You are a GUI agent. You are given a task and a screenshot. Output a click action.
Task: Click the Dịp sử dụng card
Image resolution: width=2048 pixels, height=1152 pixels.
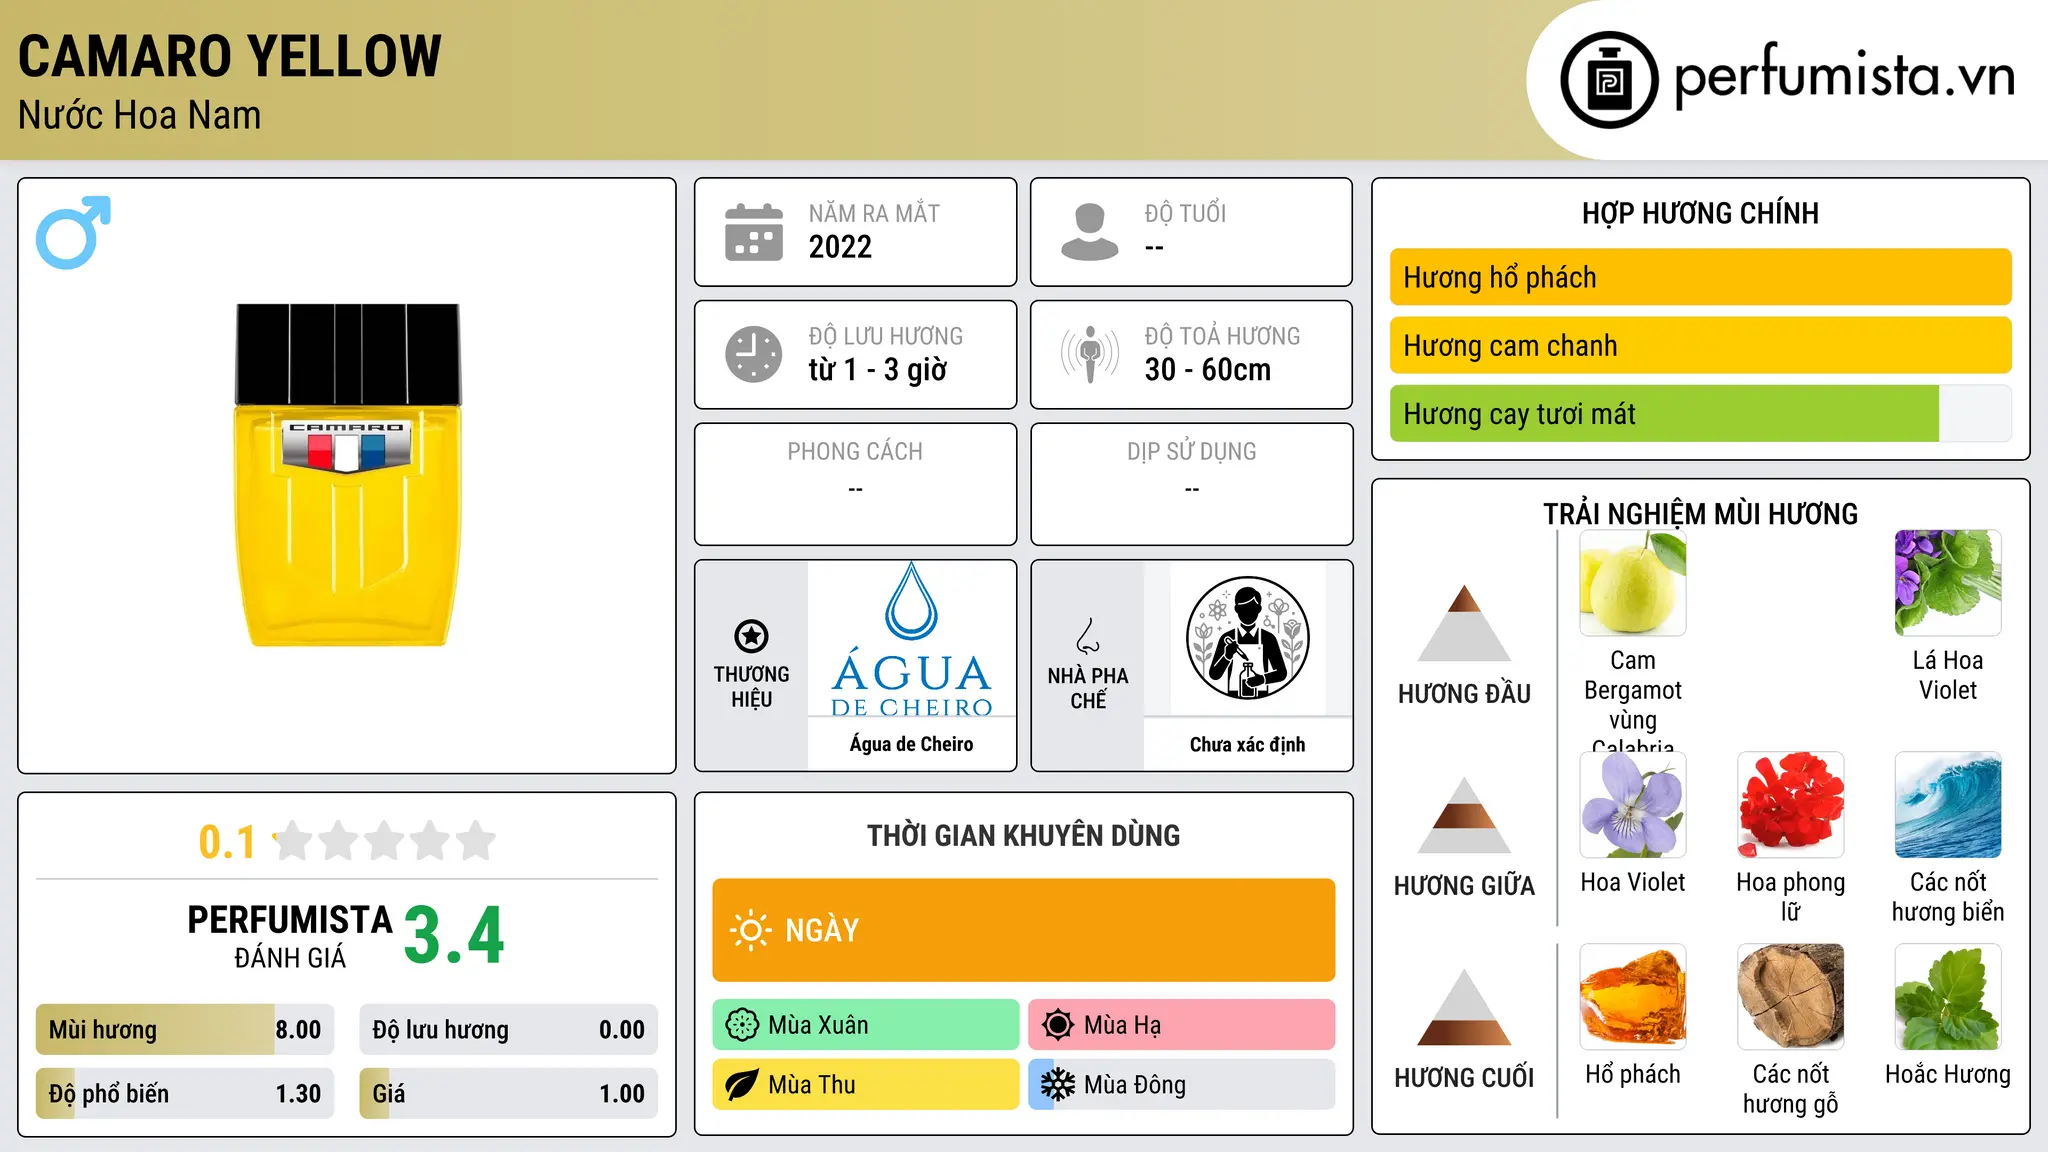(1191, 484)
